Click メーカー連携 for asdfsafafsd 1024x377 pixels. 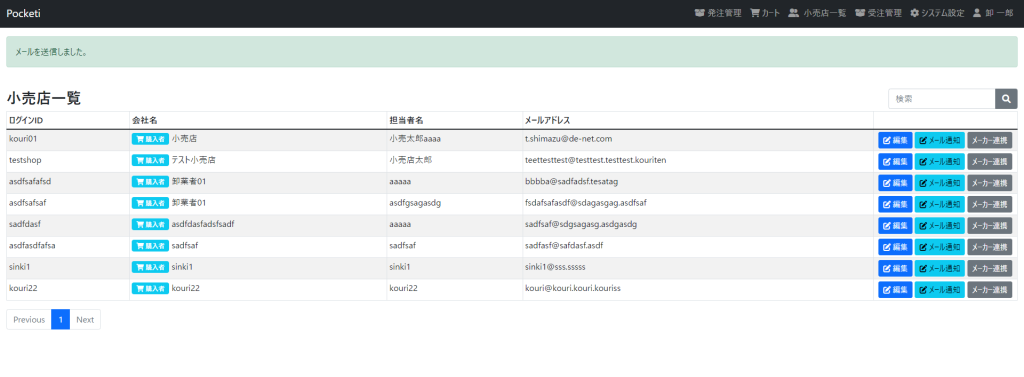989,183
